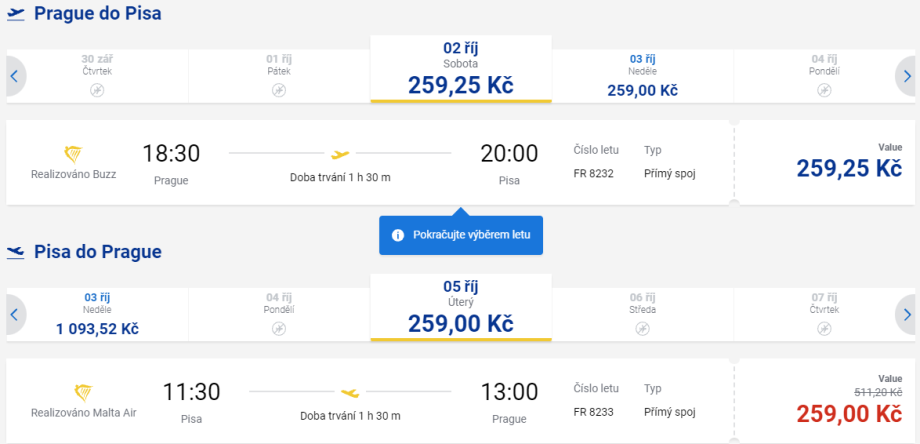Select outbound date 04 říj Pondělí tab
Viewport: 920px width, 444px height.
click(823, 76)
